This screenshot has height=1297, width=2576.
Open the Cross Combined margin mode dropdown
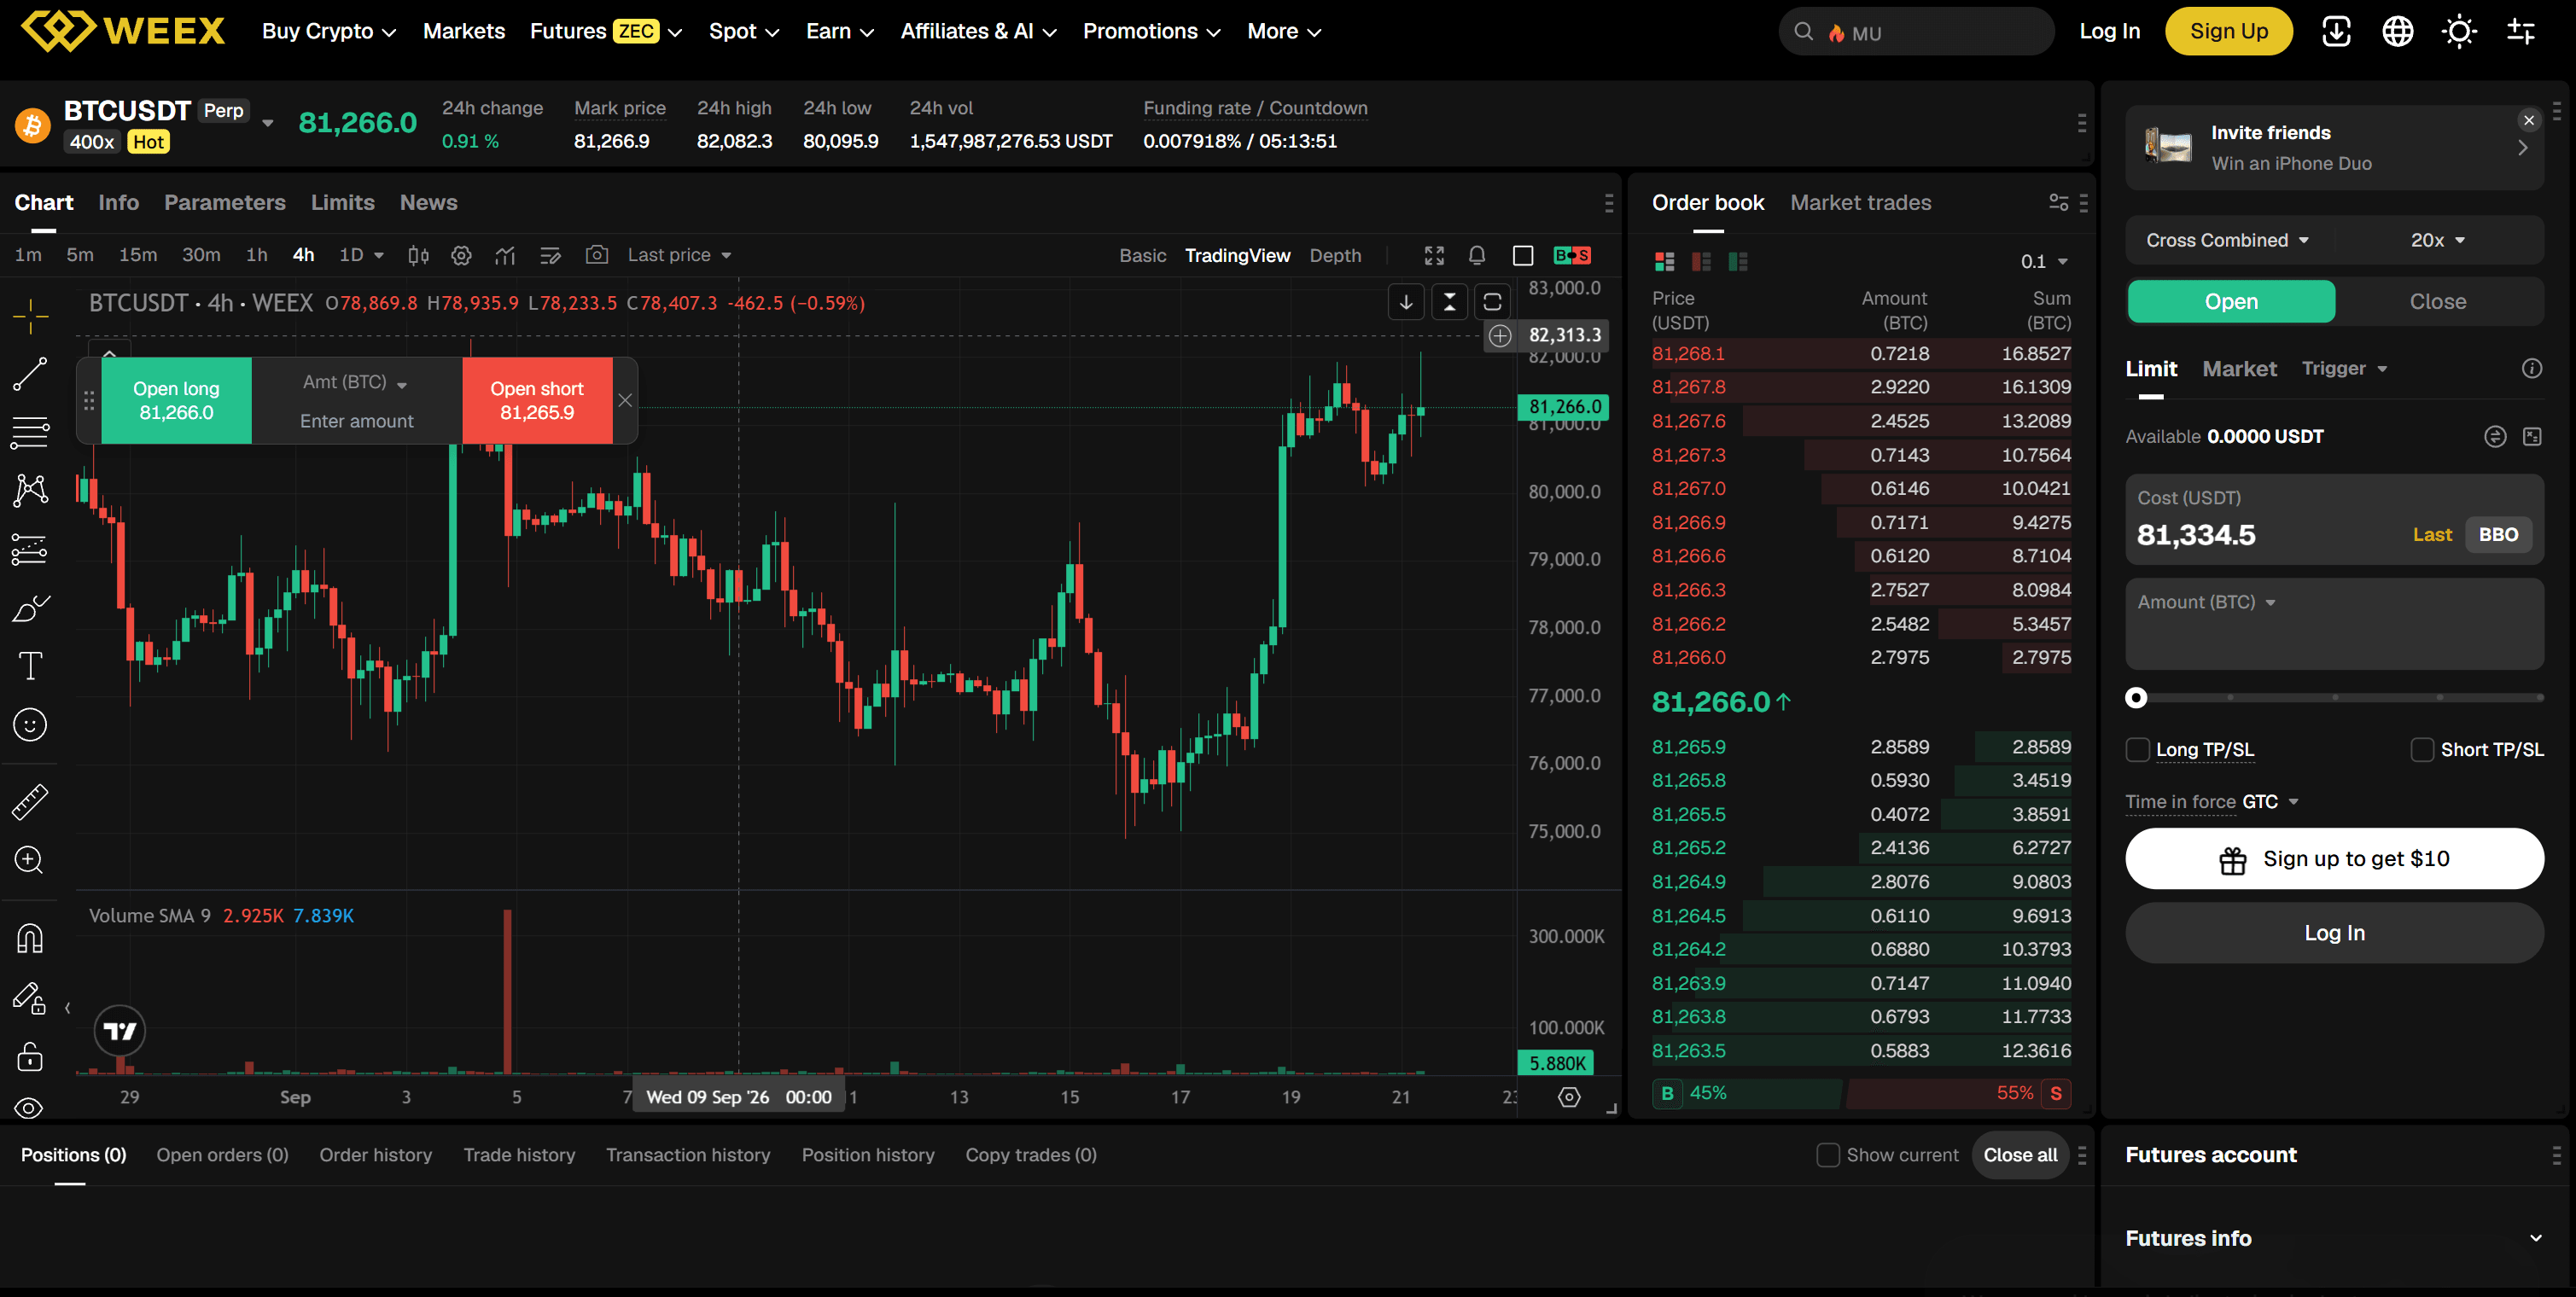(2227, 240)
